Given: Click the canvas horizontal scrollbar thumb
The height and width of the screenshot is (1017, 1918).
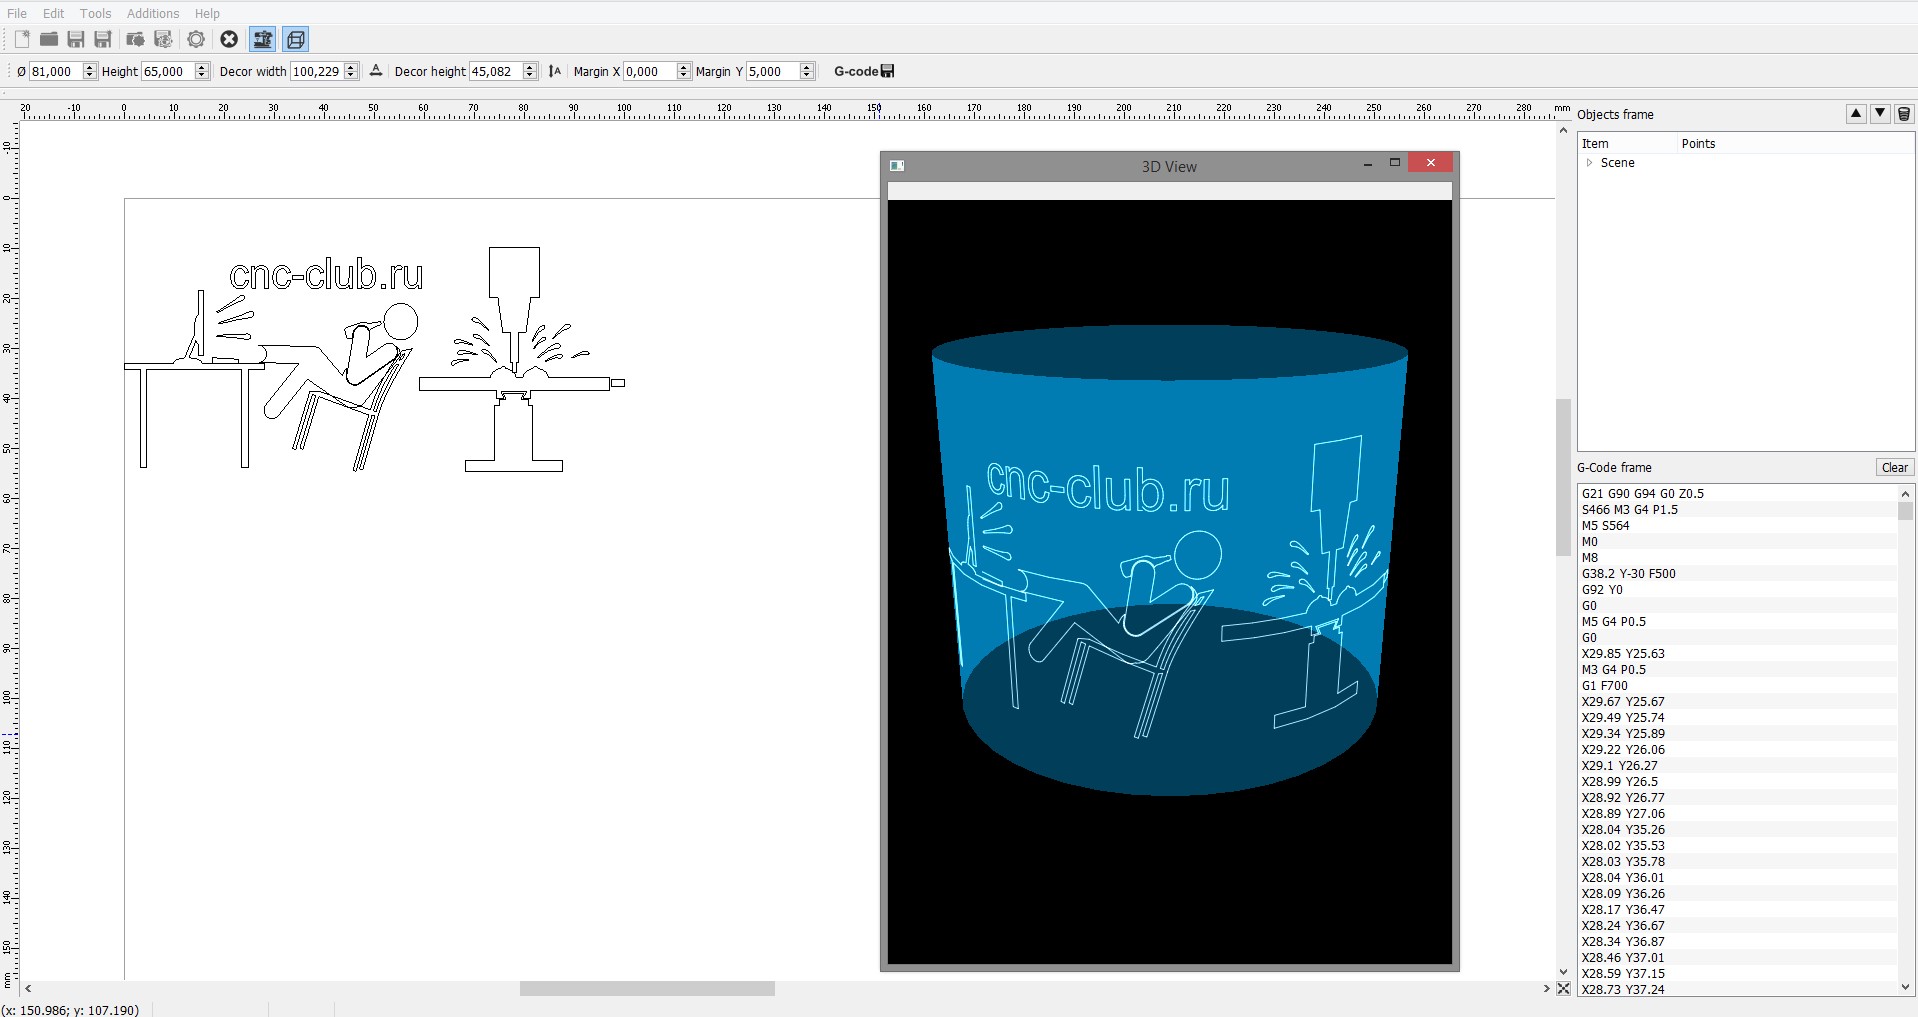Looking at the screenshot, I should tap(647, 989).
